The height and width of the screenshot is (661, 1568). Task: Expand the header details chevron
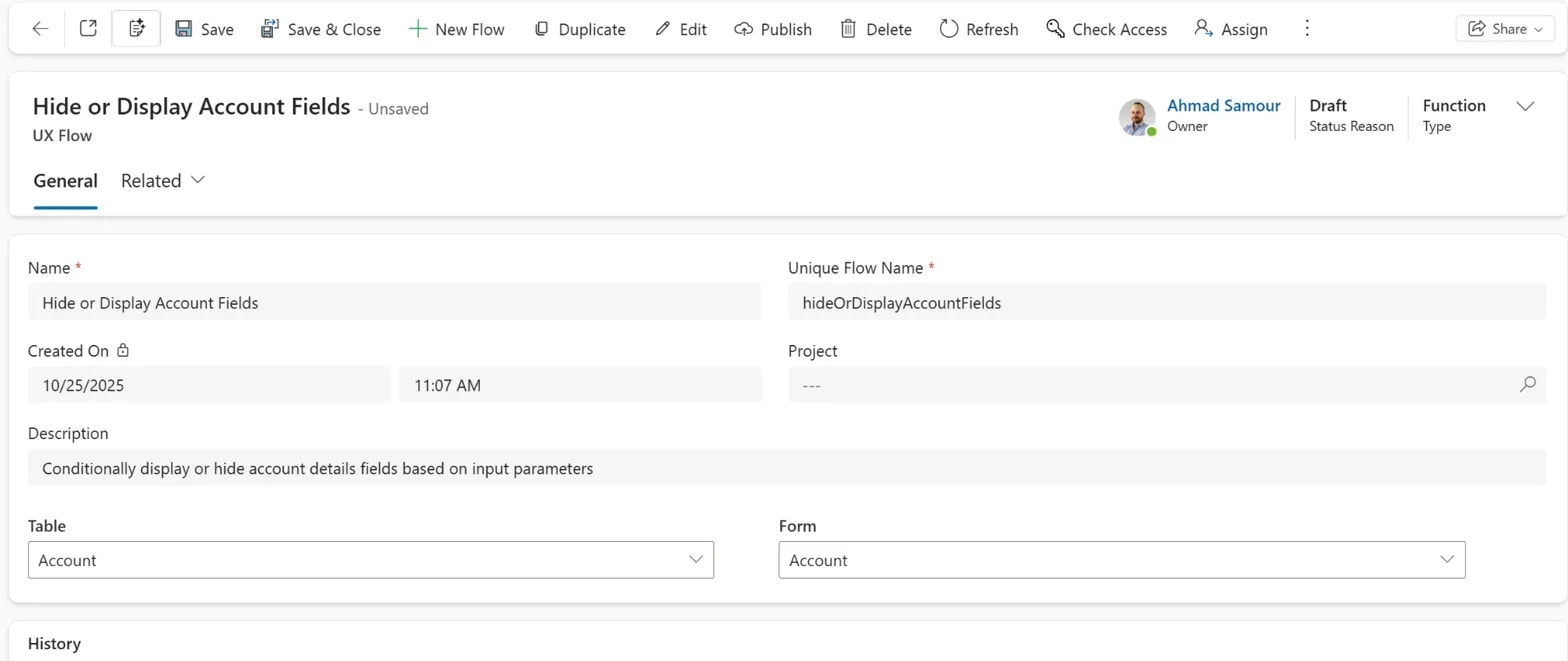click(1525, 106)
